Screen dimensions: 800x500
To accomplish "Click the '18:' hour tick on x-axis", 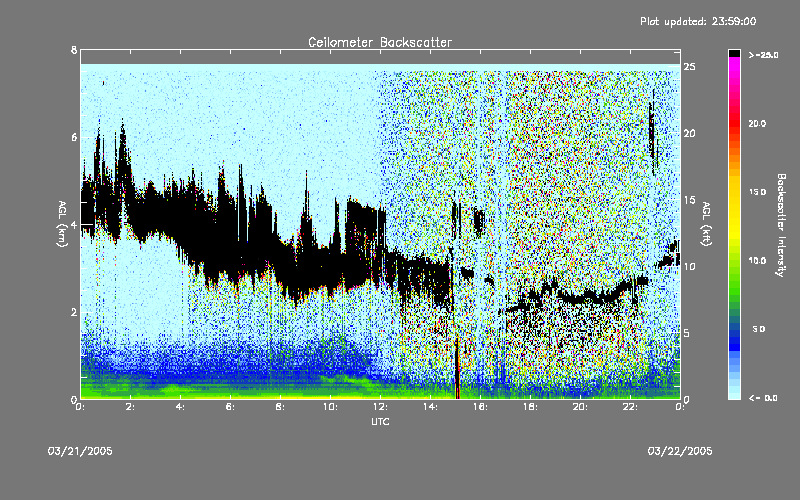I will (530, 407).
